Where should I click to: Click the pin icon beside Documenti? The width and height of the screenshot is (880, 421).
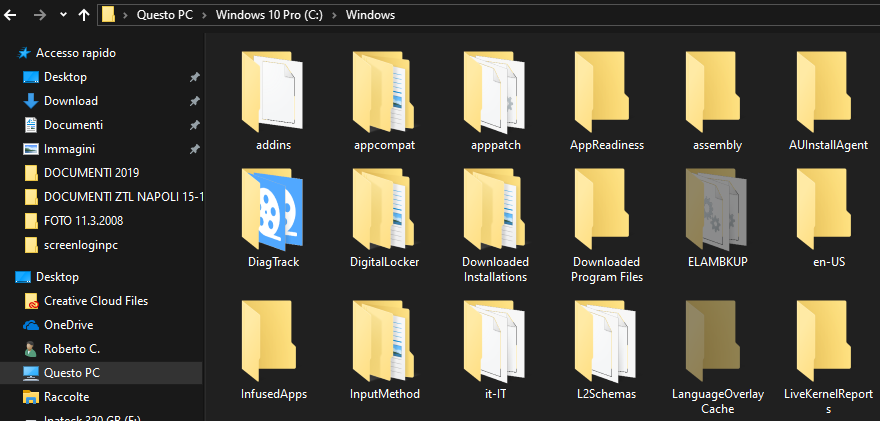tap(194, 125)
